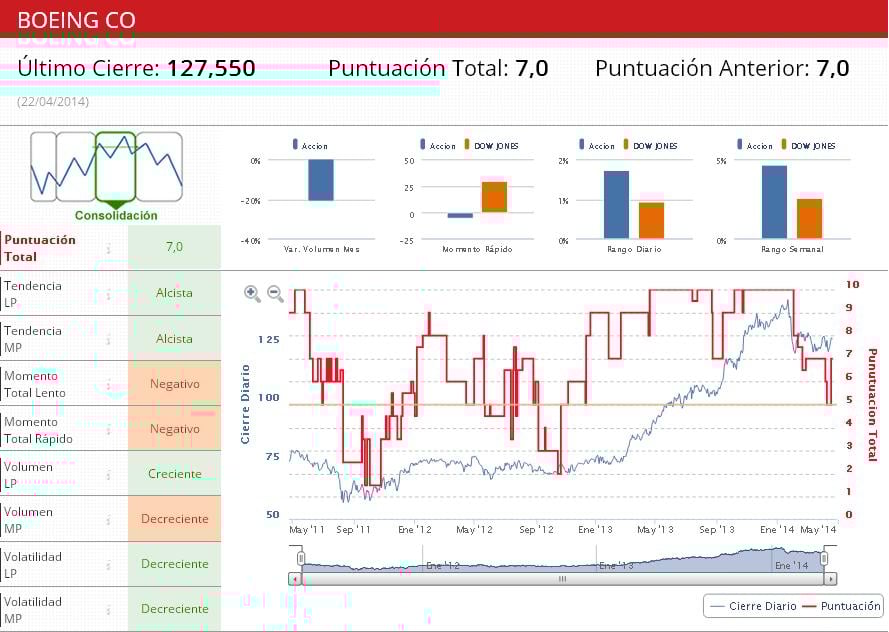Click Decreciente value for Volumen MP
This screenshot has height=632, width=889.
click(x=175, y=519)
